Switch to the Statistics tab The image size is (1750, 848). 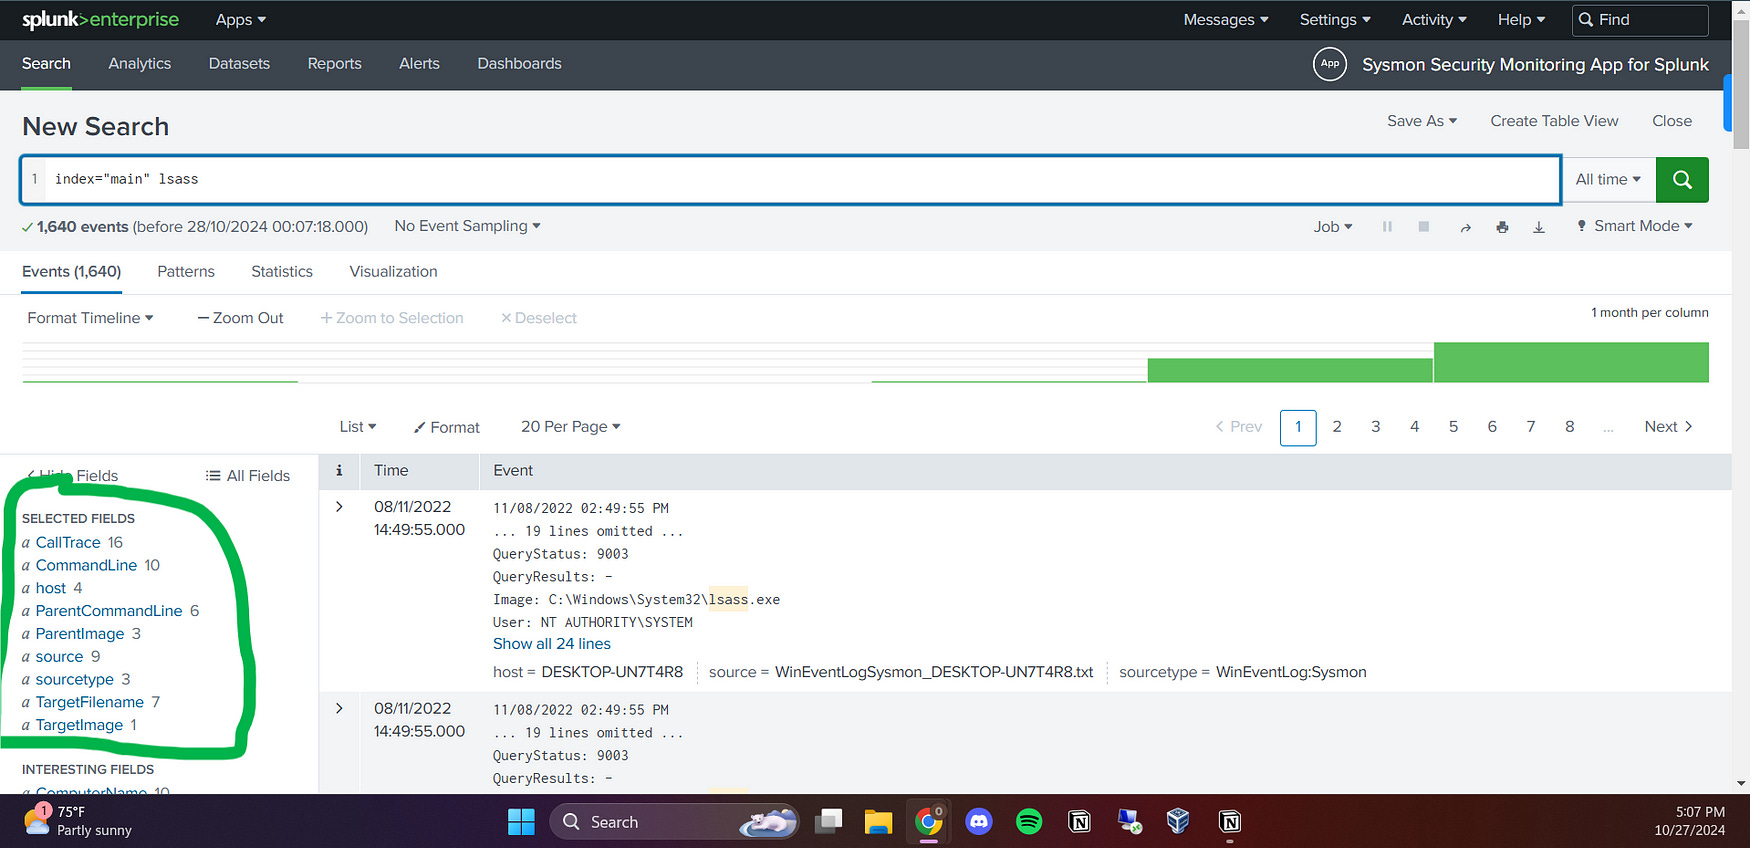282,272
